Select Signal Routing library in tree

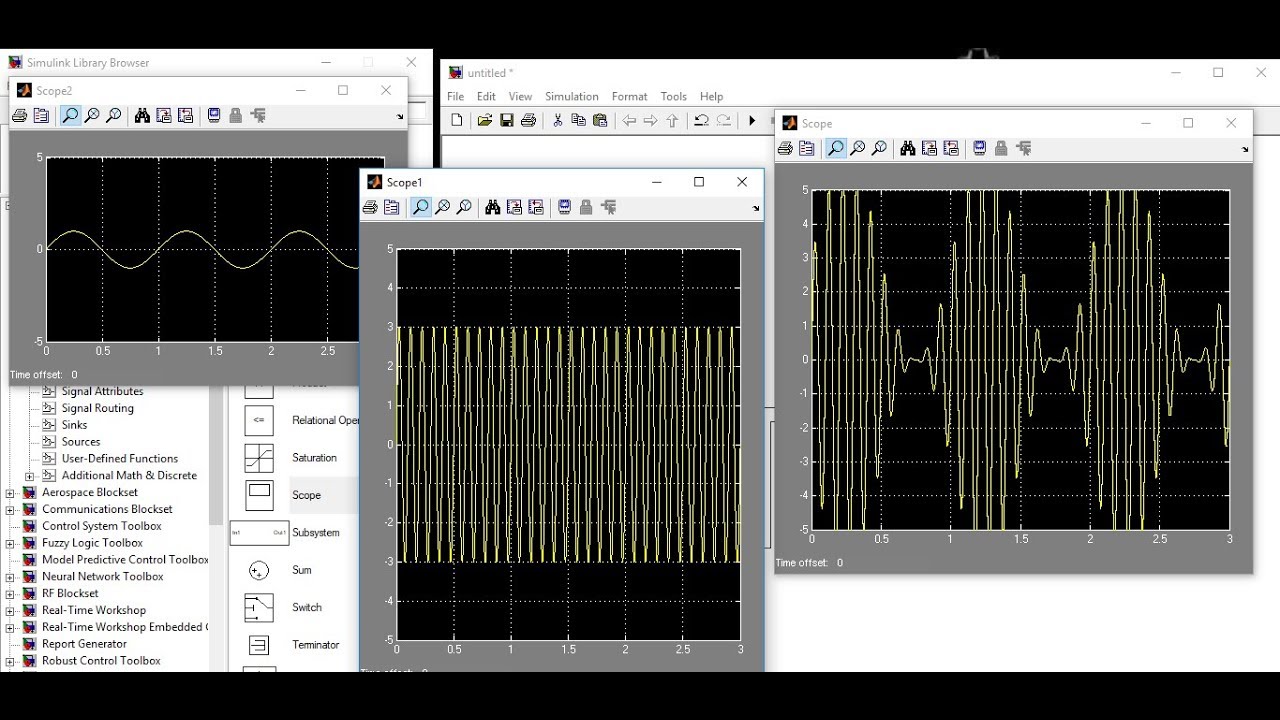coord(97,408)
